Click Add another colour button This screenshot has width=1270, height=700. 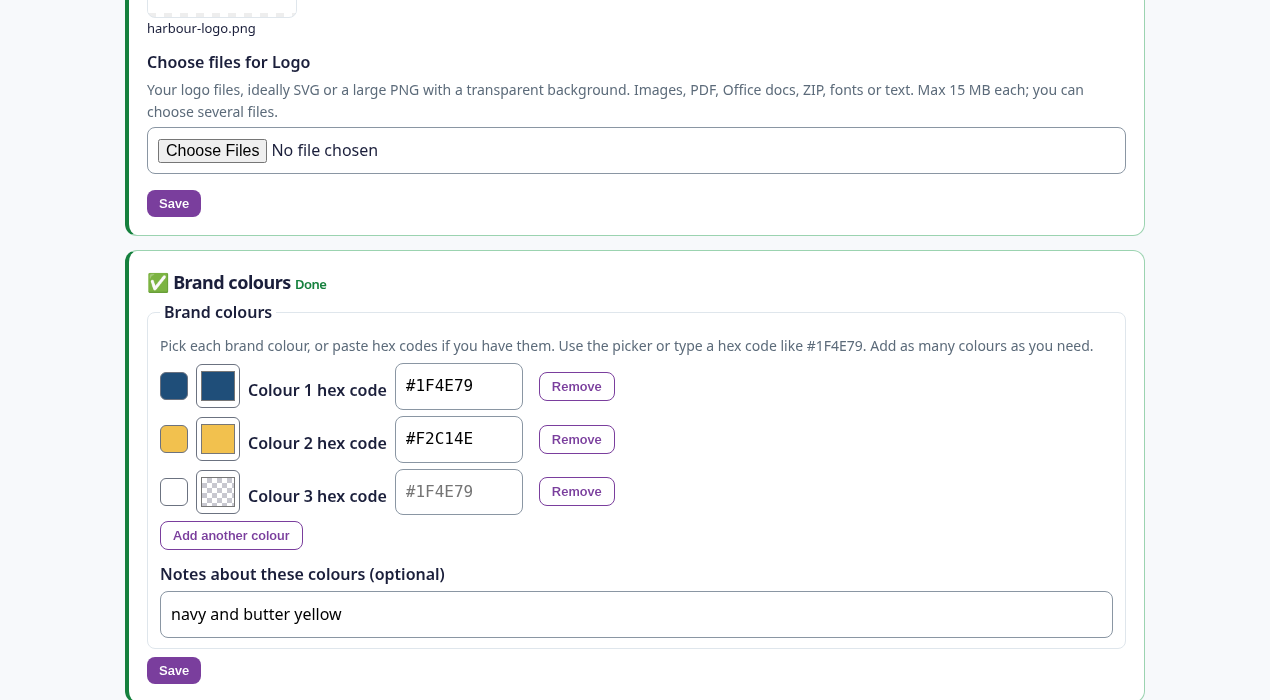[231, 535]
